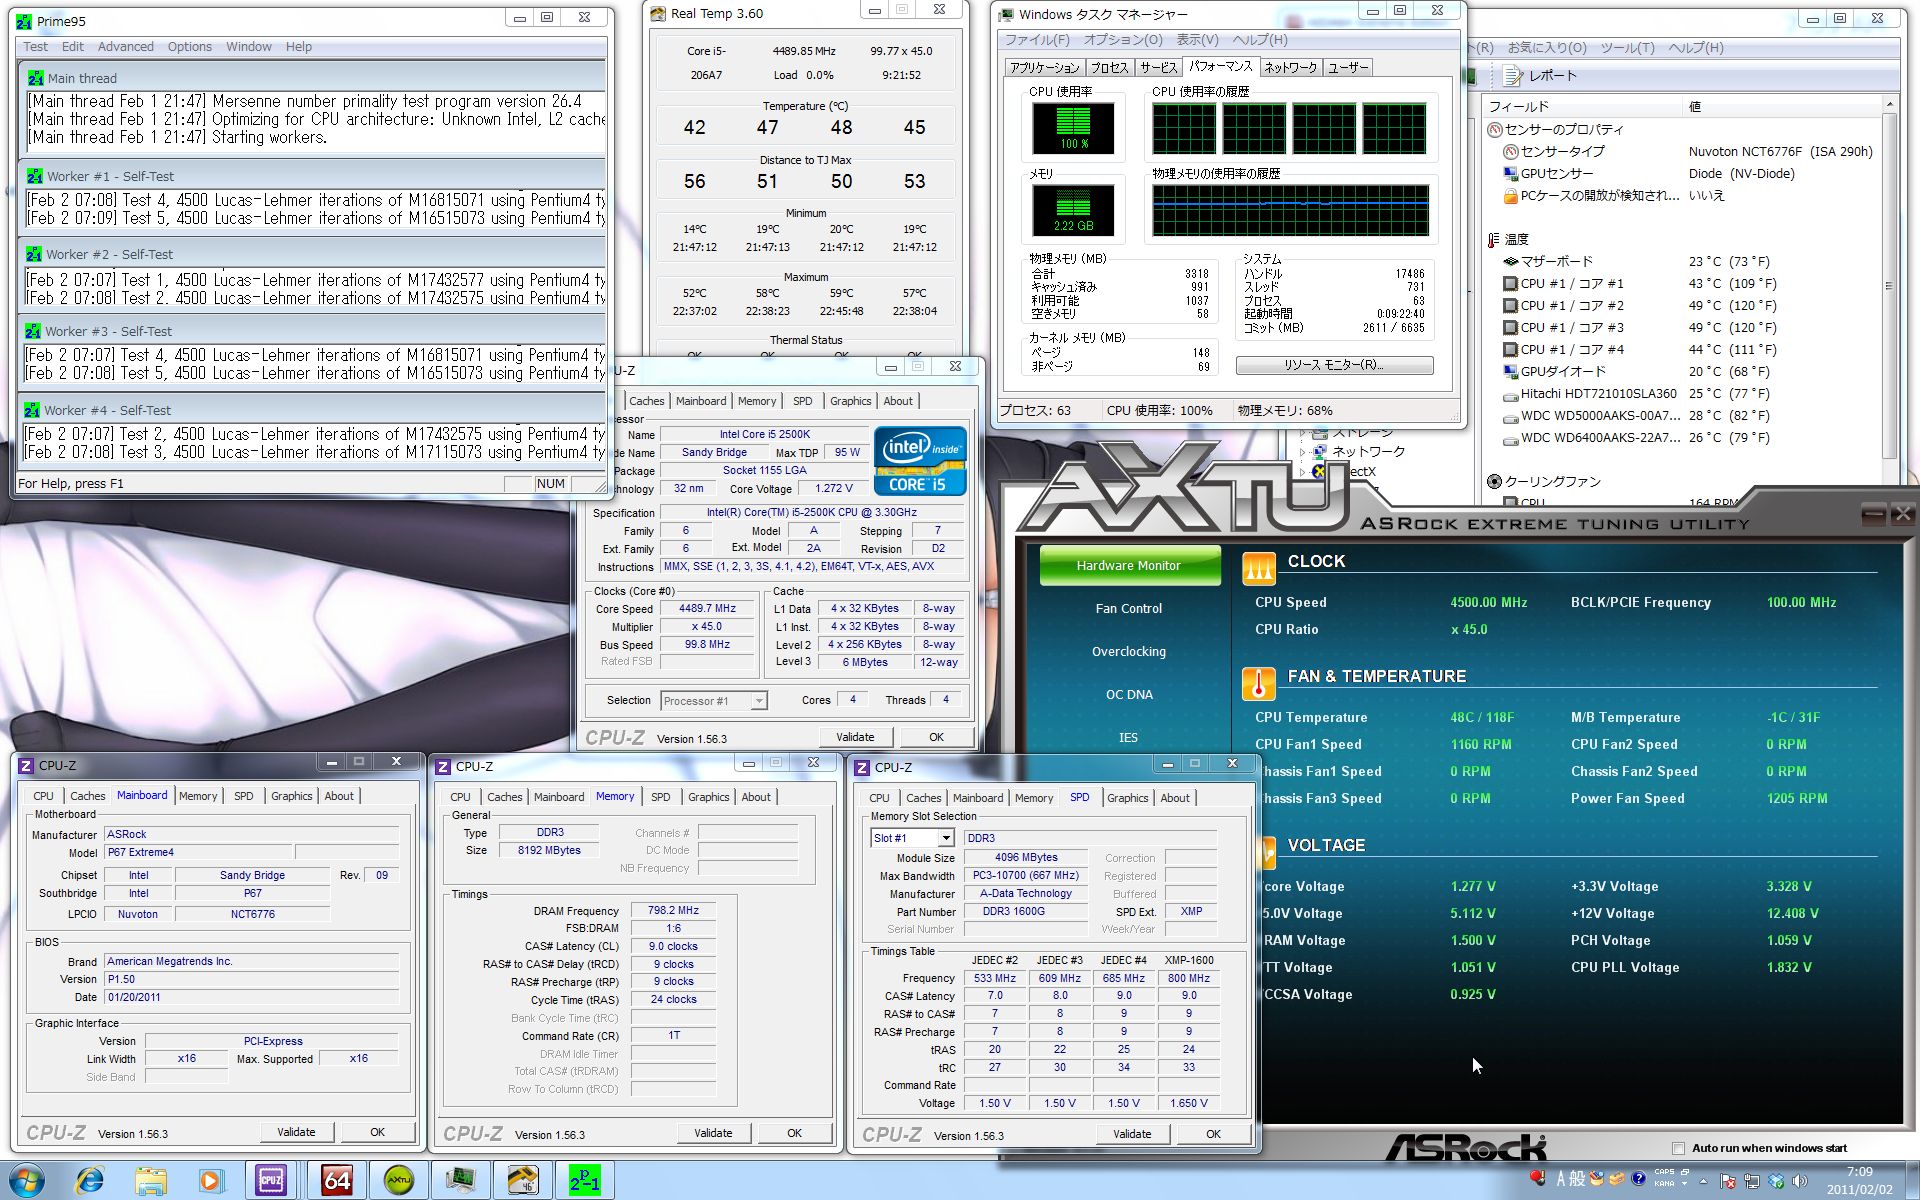Click the sensor properties (センサーのプロパティ) icon
The width and height of the screenshot is (1920, 1200).
pyautogui.click(x=1495, y=130)
